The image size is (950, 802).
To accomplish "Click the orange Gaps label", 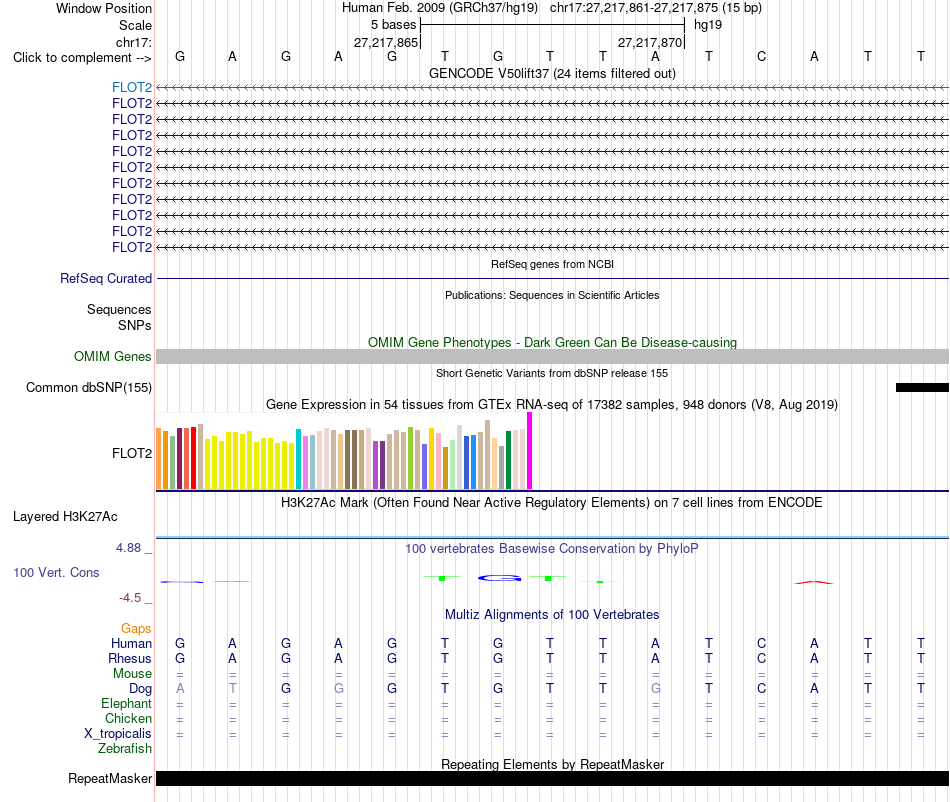I will [136, 629].
